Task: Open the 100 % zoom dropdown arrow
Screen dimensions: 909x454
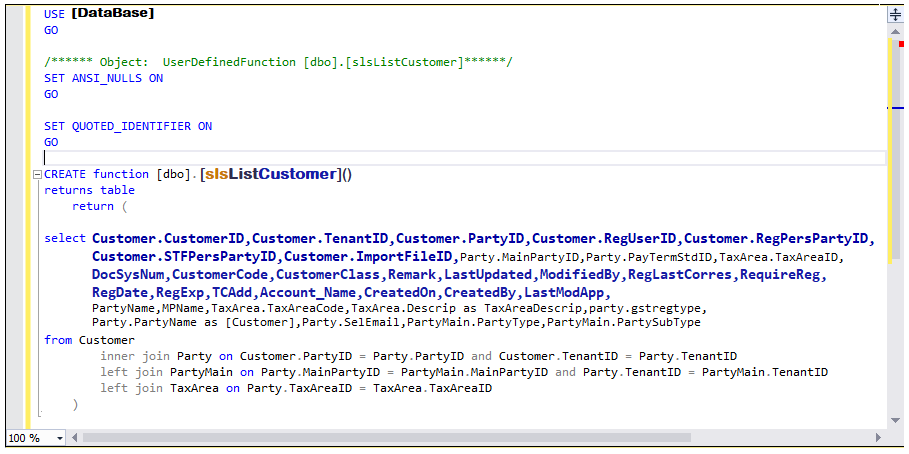Action: pyautogui.click(x=59, y=438)
